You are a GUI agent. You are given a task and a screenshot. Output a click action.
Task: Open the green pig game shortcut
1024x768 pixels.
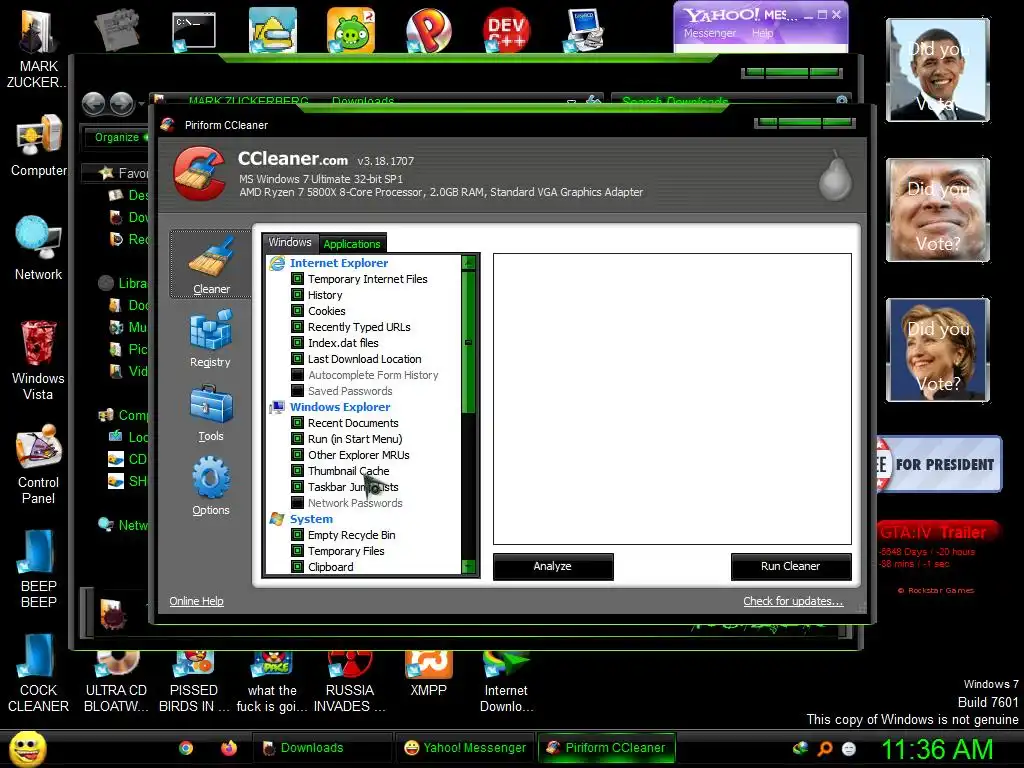click(x=351, y=30)
